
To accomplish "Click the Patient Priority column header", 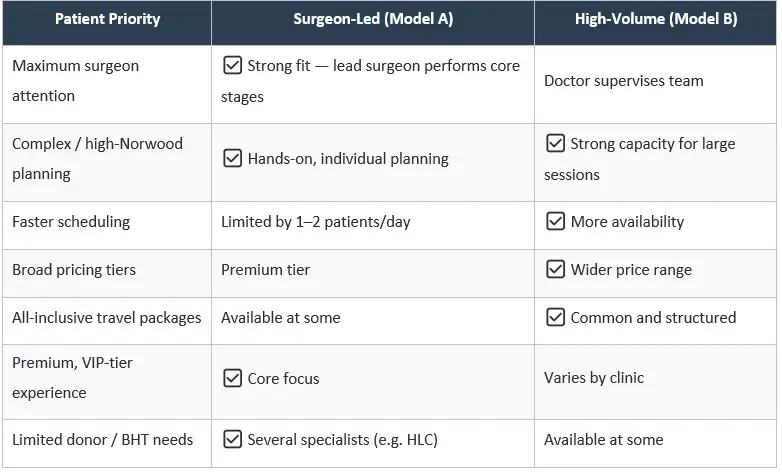I will point(107,19).
